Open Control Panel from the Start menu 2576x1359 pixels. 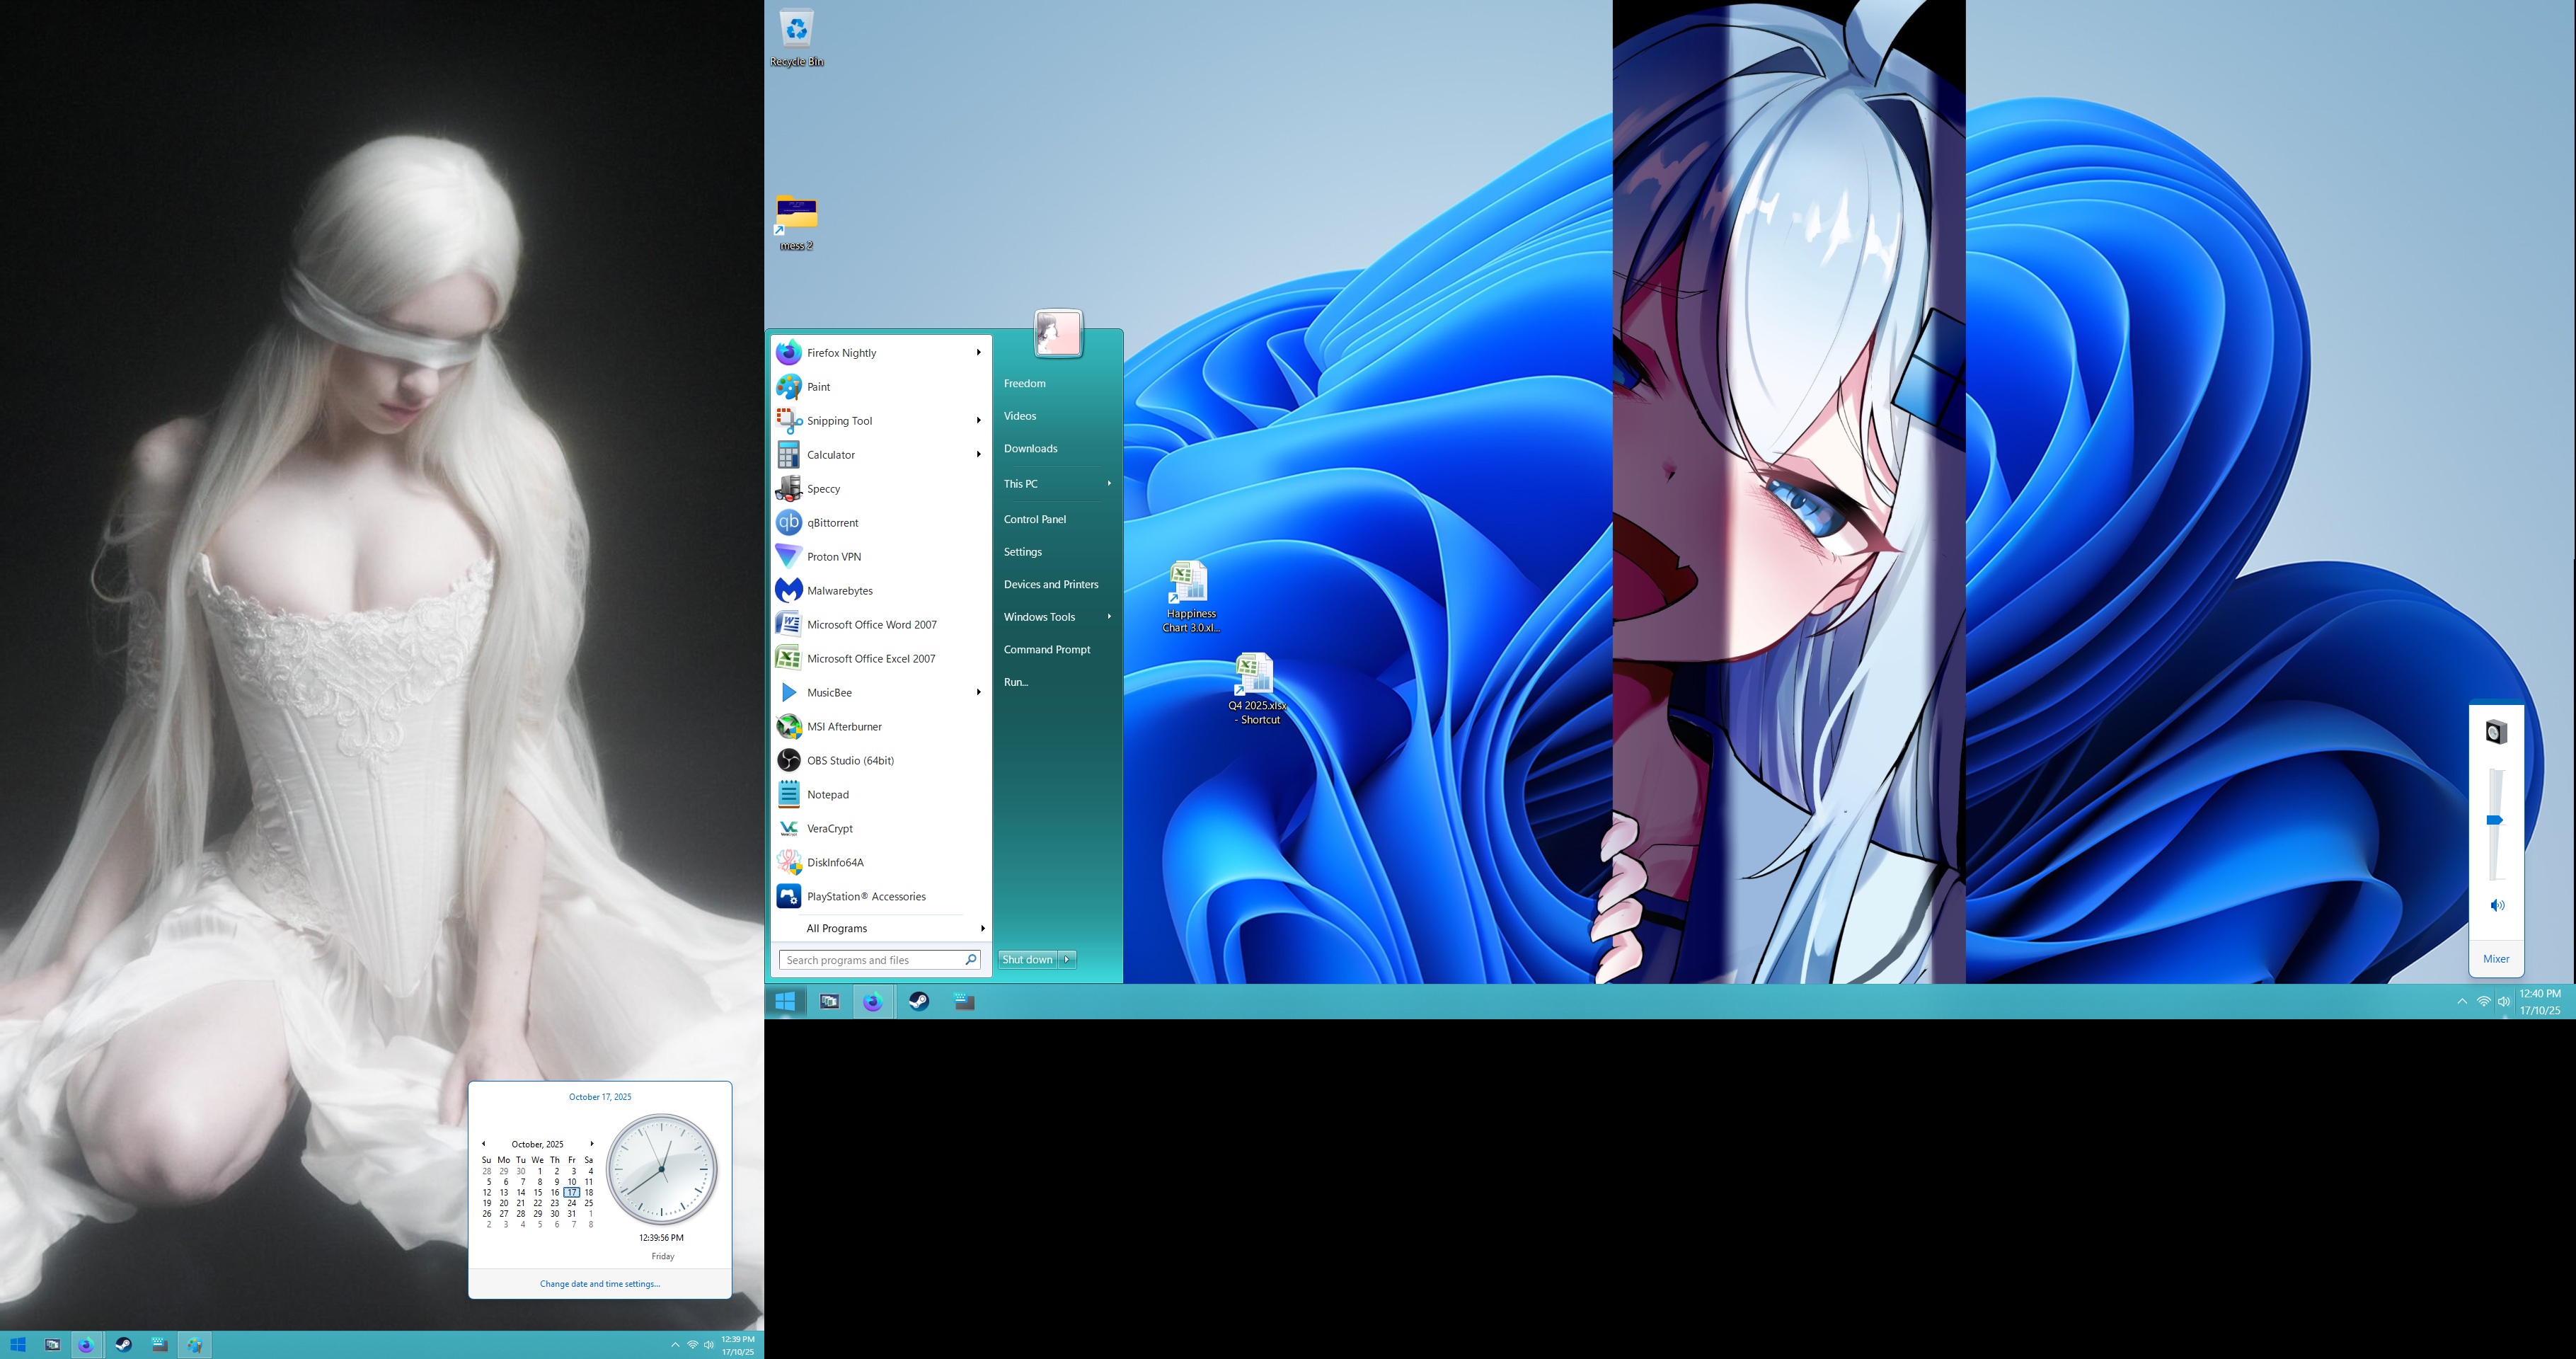[x=1034, y=519]
